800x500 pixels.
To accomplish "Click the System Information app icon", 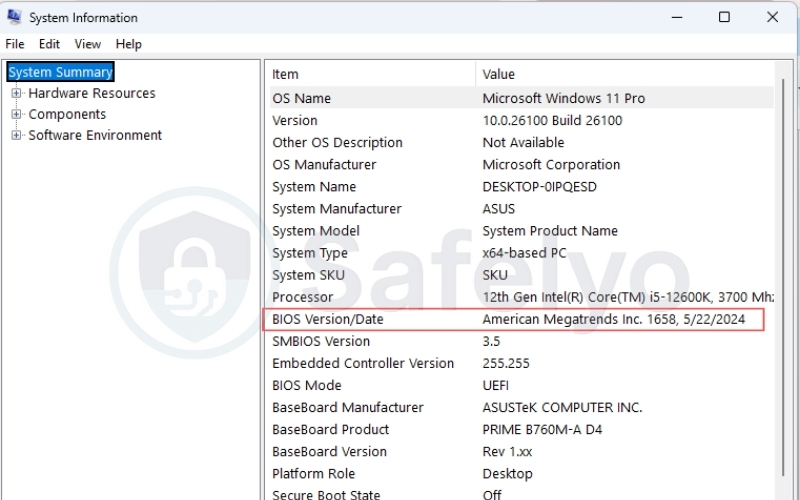I will click(x=14, y=17).
